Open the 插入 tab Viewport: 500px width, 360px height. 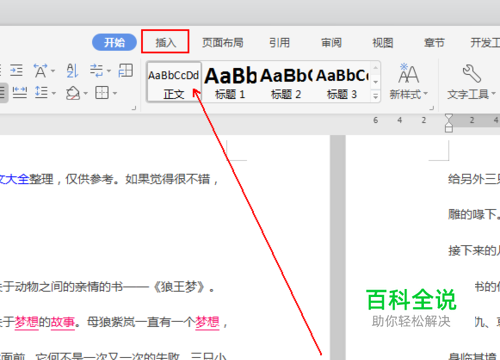point(165,42)
